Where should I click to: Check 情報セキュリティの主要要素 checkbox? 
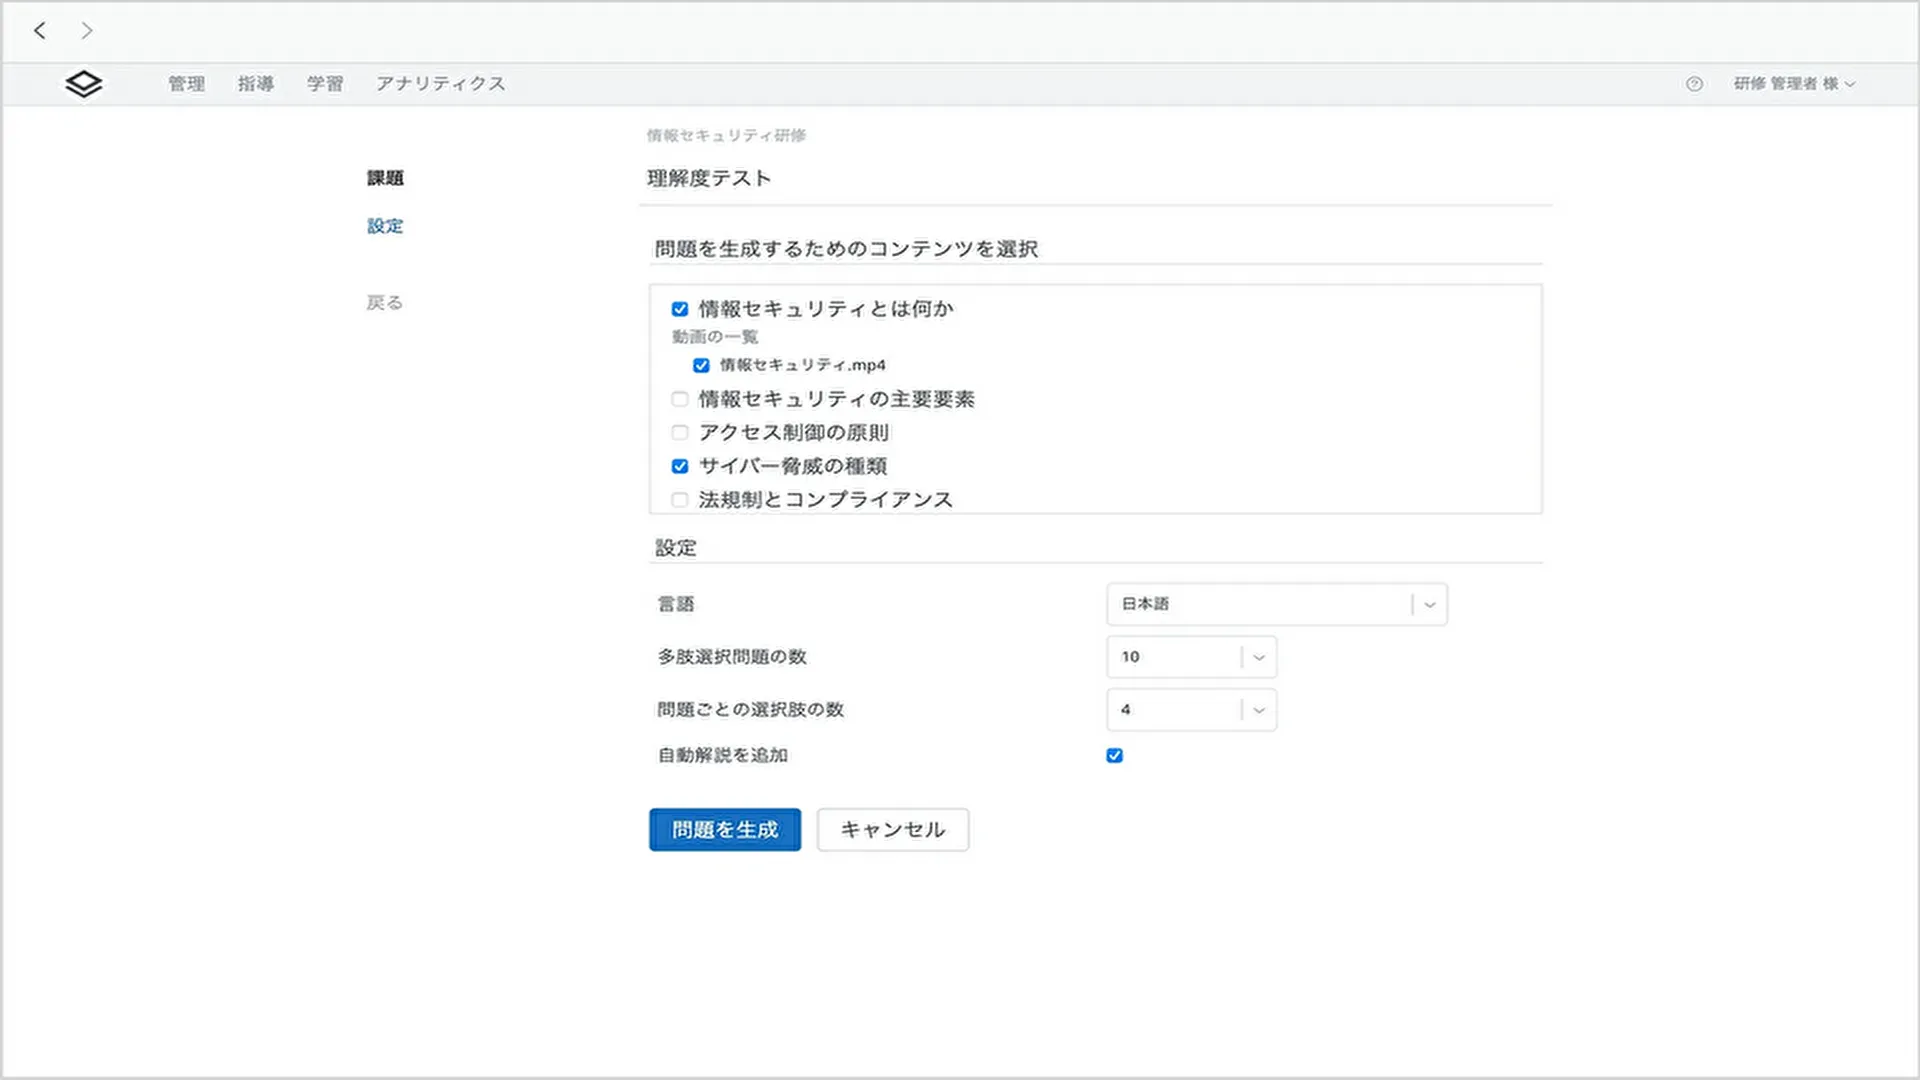click(x=680, y=399)
